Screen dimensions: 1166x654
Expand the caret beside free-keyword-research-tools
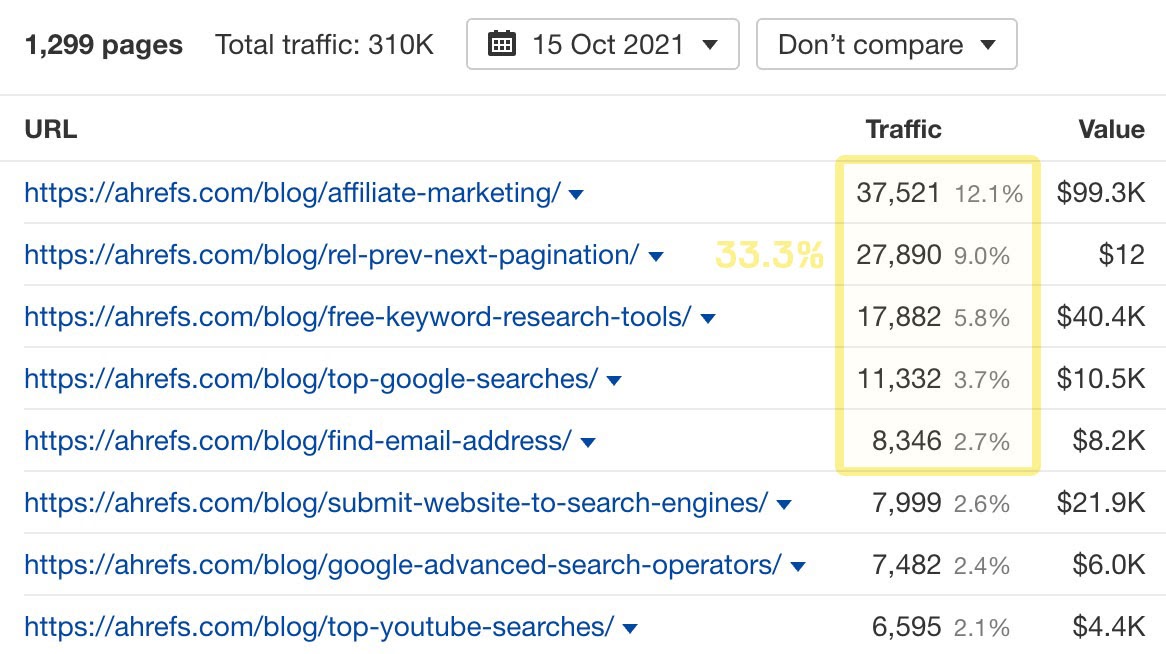(707, 318)
